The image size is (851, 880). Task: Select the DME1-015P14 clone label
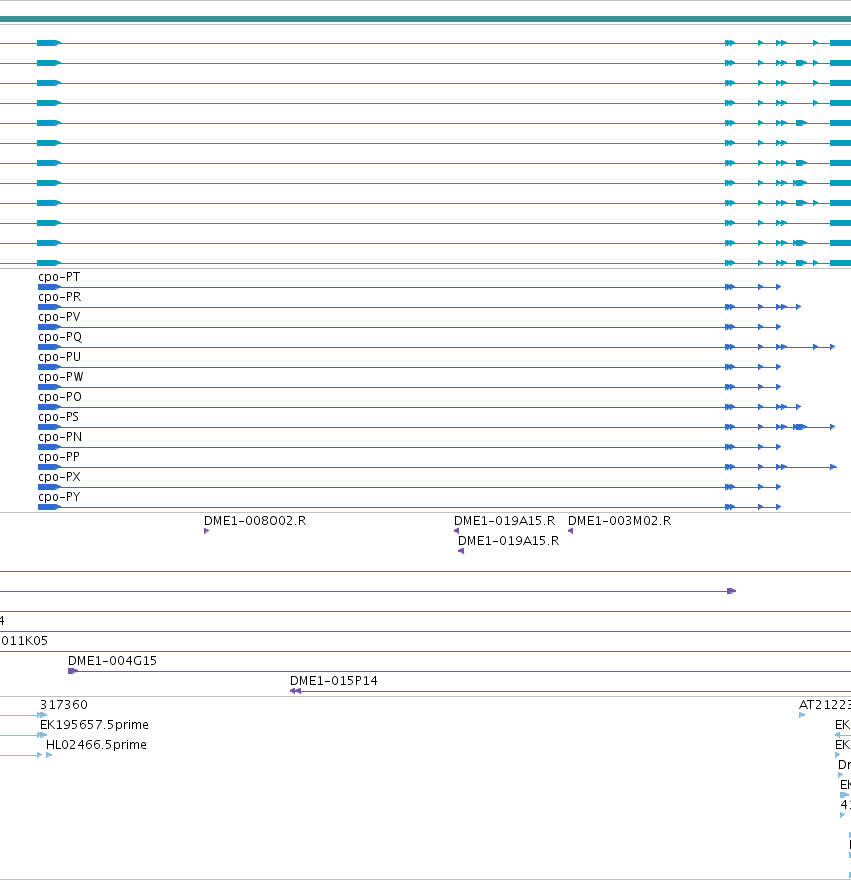pyautogui.click(x=334, y=681)
